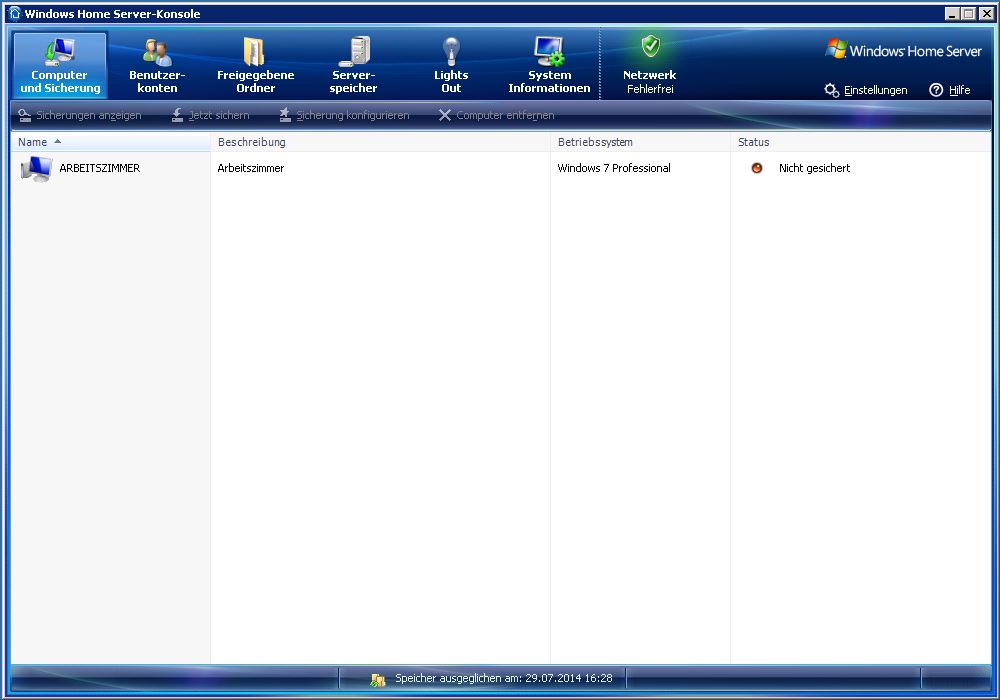
Task: Close the Windows Home Server-Konsole window
Action: (x=985, y=13)
